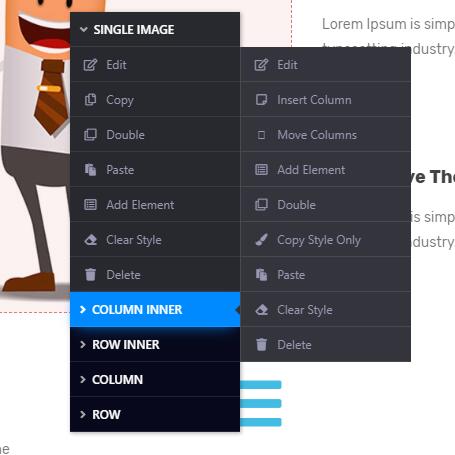This screenshot has height=455, width=455.
Task: Click the Insert Column icon in submenu
Action: point(261,100)
